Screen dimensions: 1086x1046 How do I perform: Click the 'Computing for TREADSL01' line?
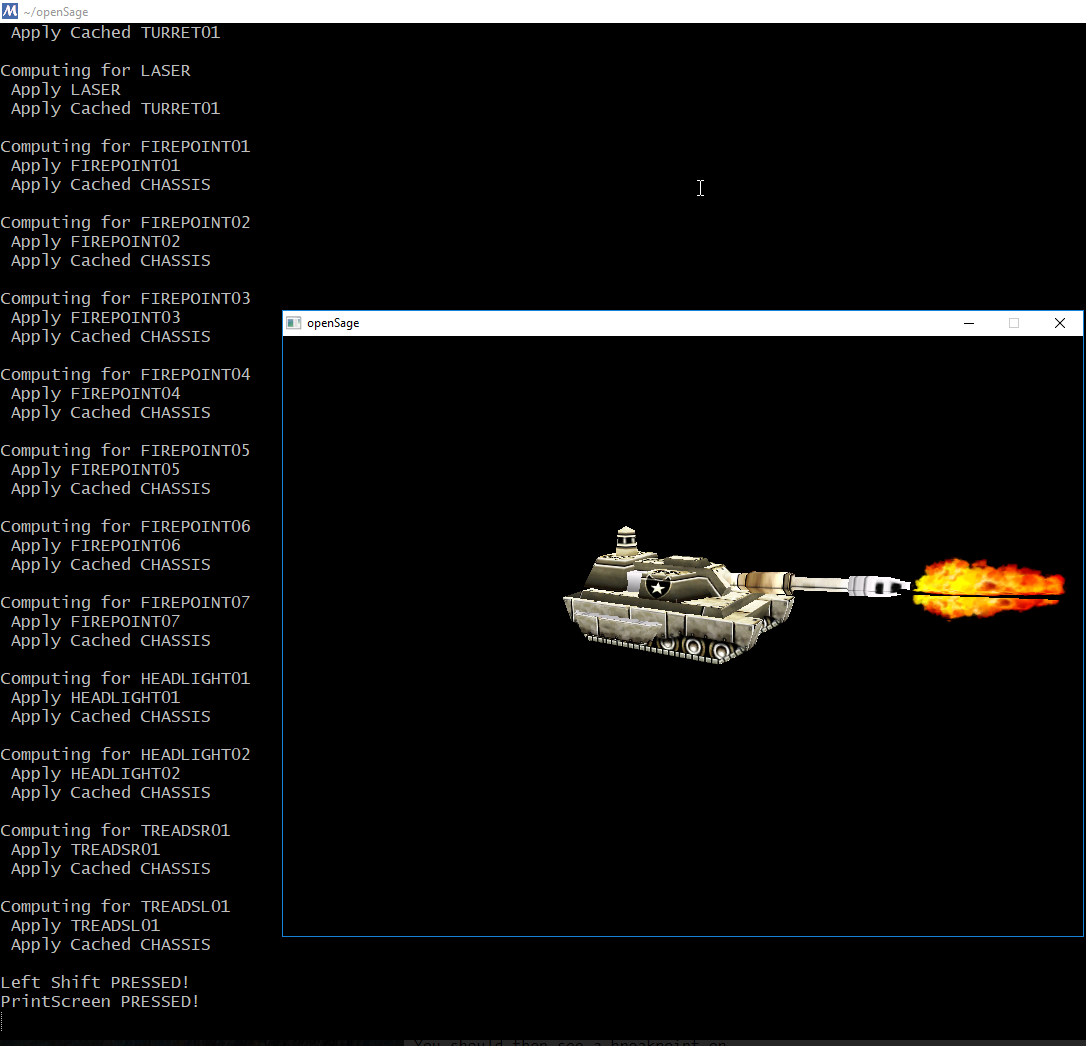[115, 907]
